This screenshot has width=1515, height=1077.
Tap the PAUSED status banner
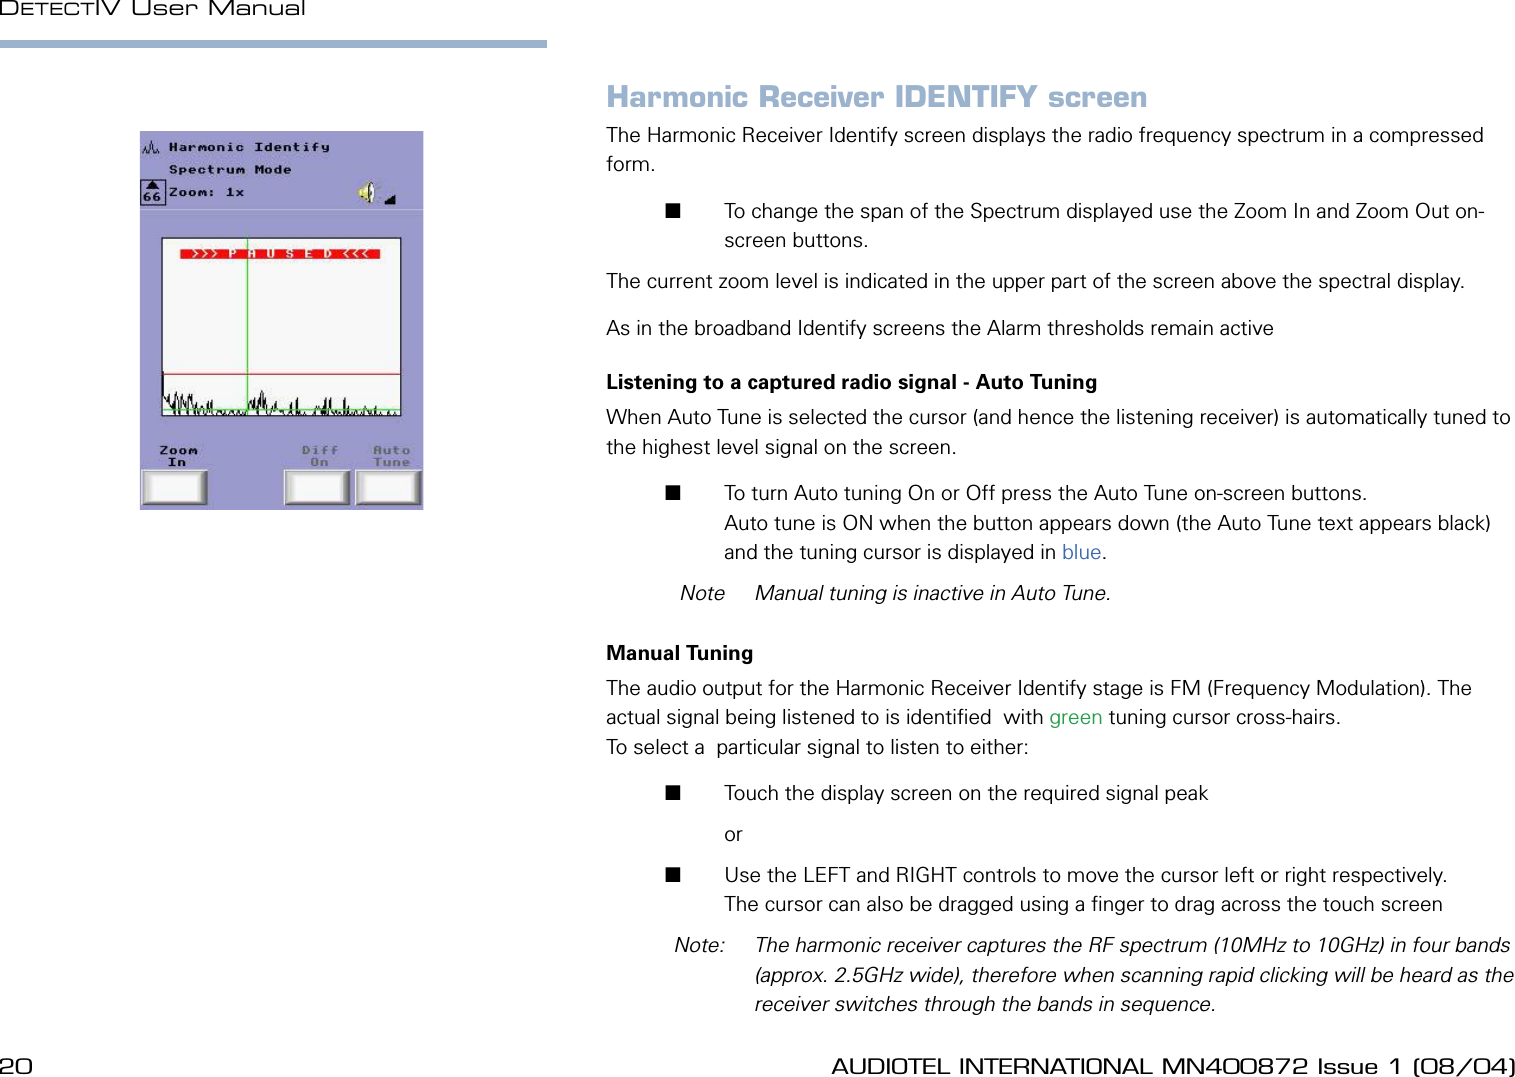(x=280, y=254)
